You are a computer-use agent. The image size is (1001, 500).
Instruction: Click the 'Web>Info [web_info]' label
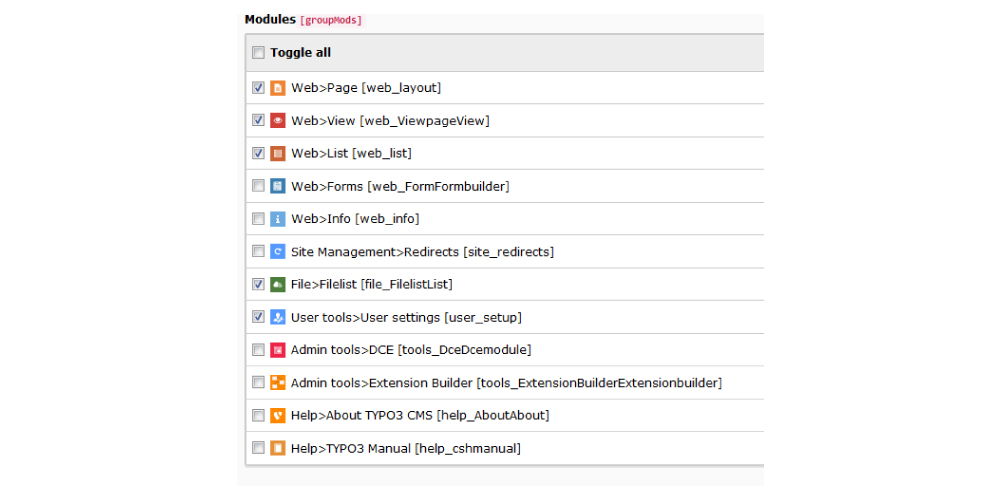point(355,219)
